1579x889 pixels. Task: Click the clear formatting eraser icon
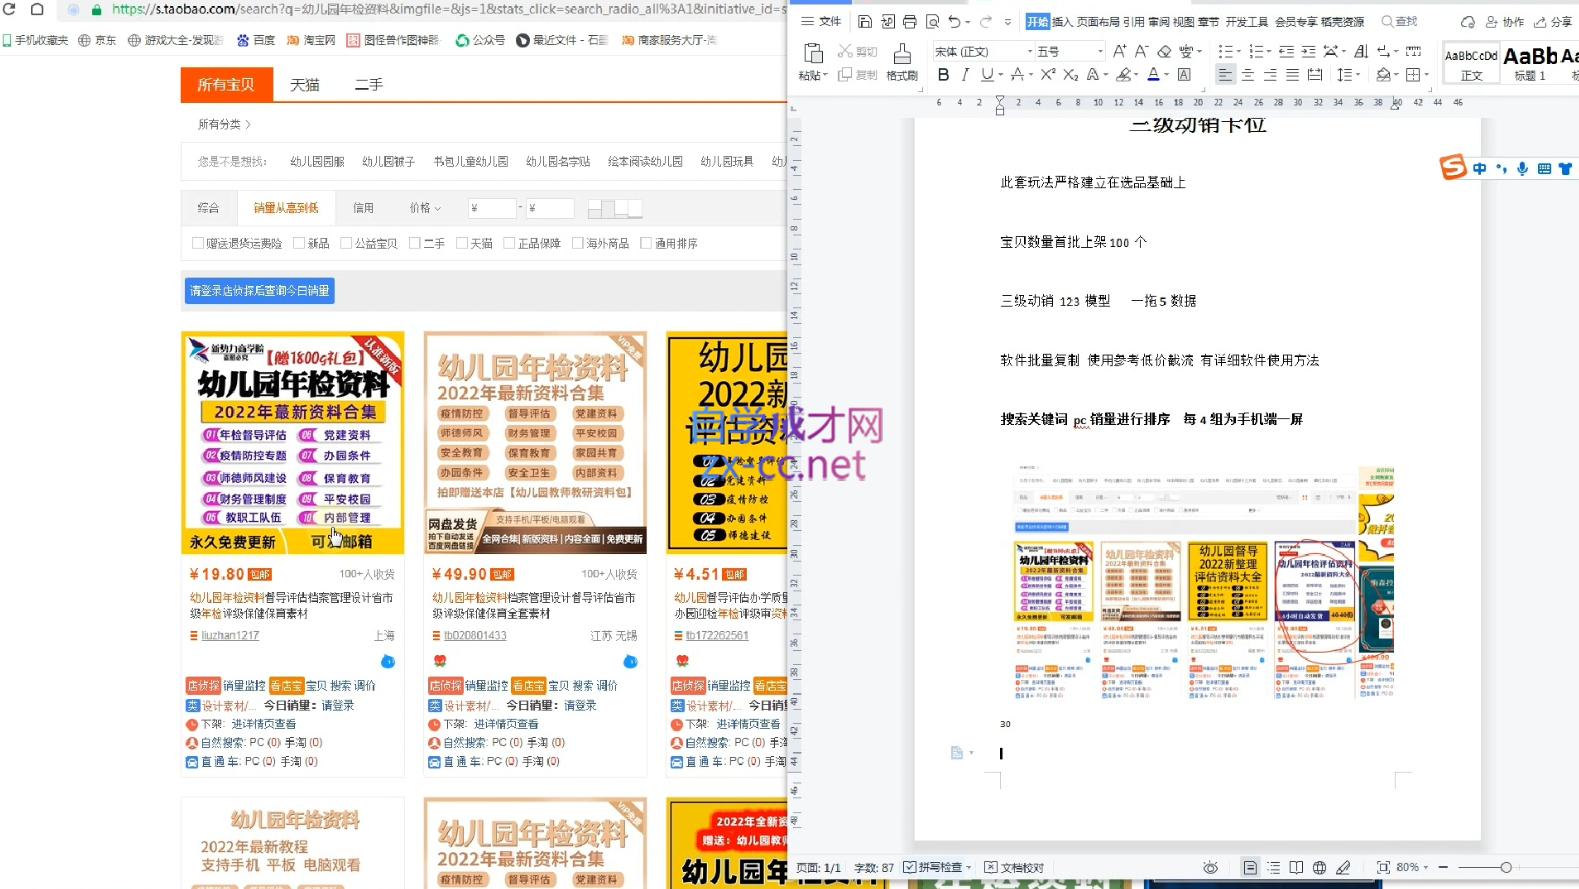click(x=1164, y=51)
